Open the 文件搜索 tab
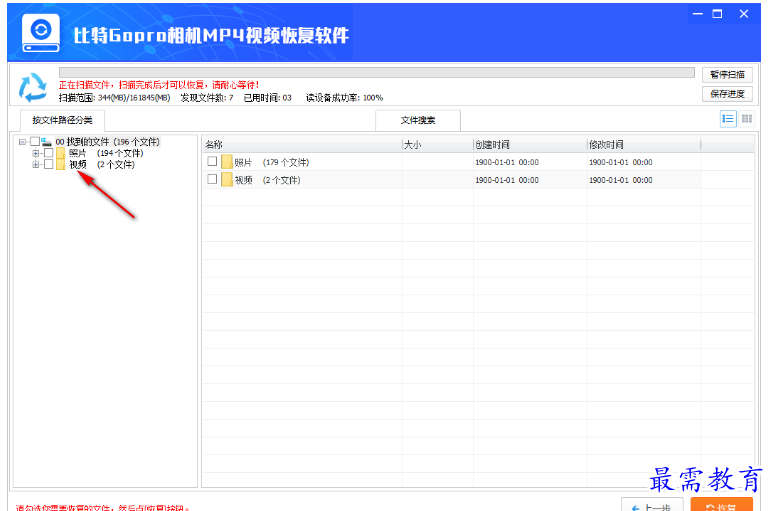Viewport: 771px width, 511px height. [x=418, y=120]
